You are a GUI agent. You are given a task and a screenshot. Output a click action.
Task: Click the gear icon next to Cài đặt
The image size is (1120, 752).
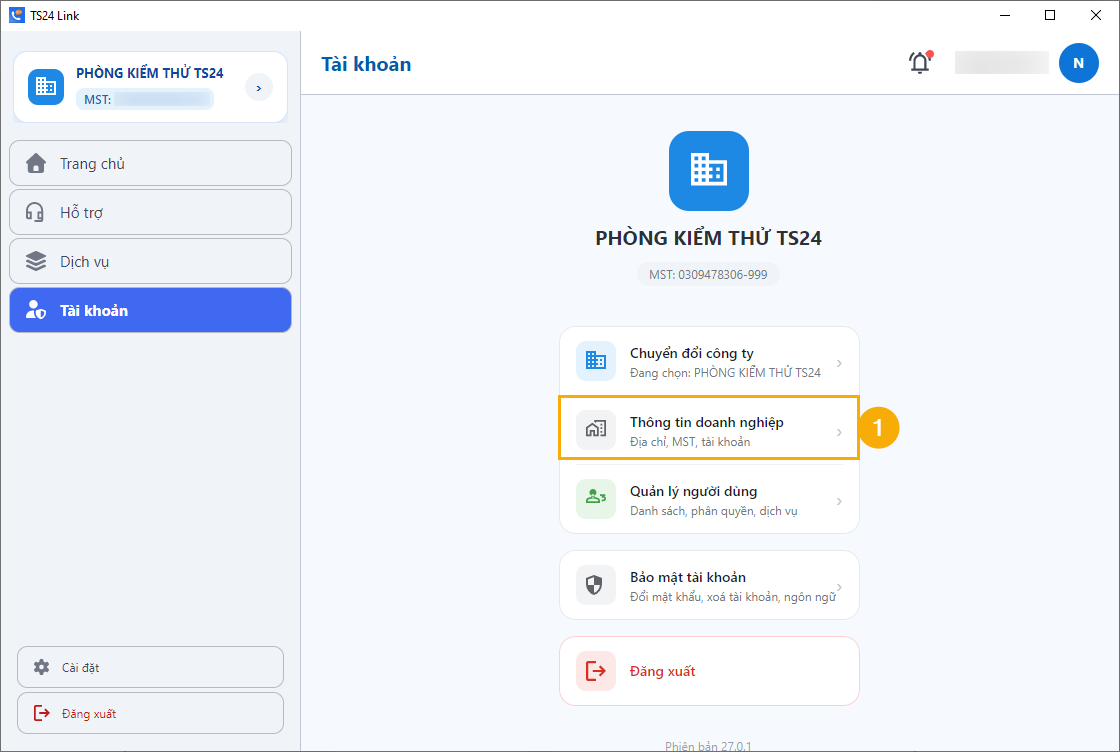coord(41,667)
